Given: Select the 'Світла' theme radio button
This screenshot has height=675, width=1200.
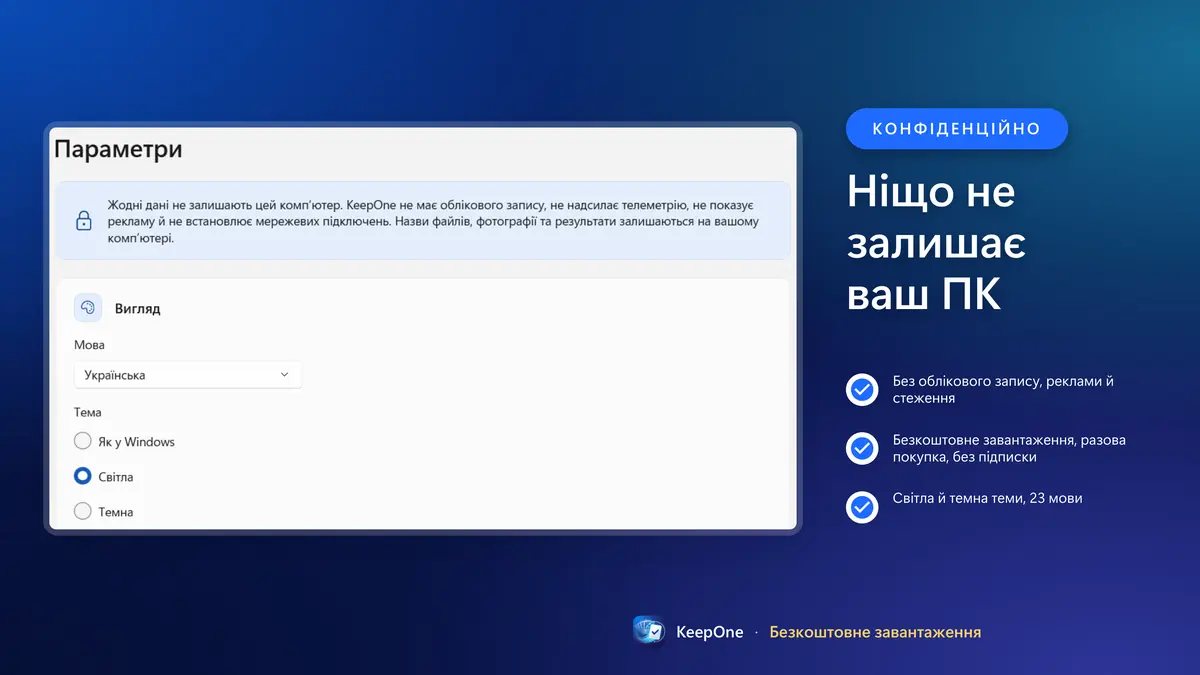Looking at the screenshot, I should [x=83, y=476].
